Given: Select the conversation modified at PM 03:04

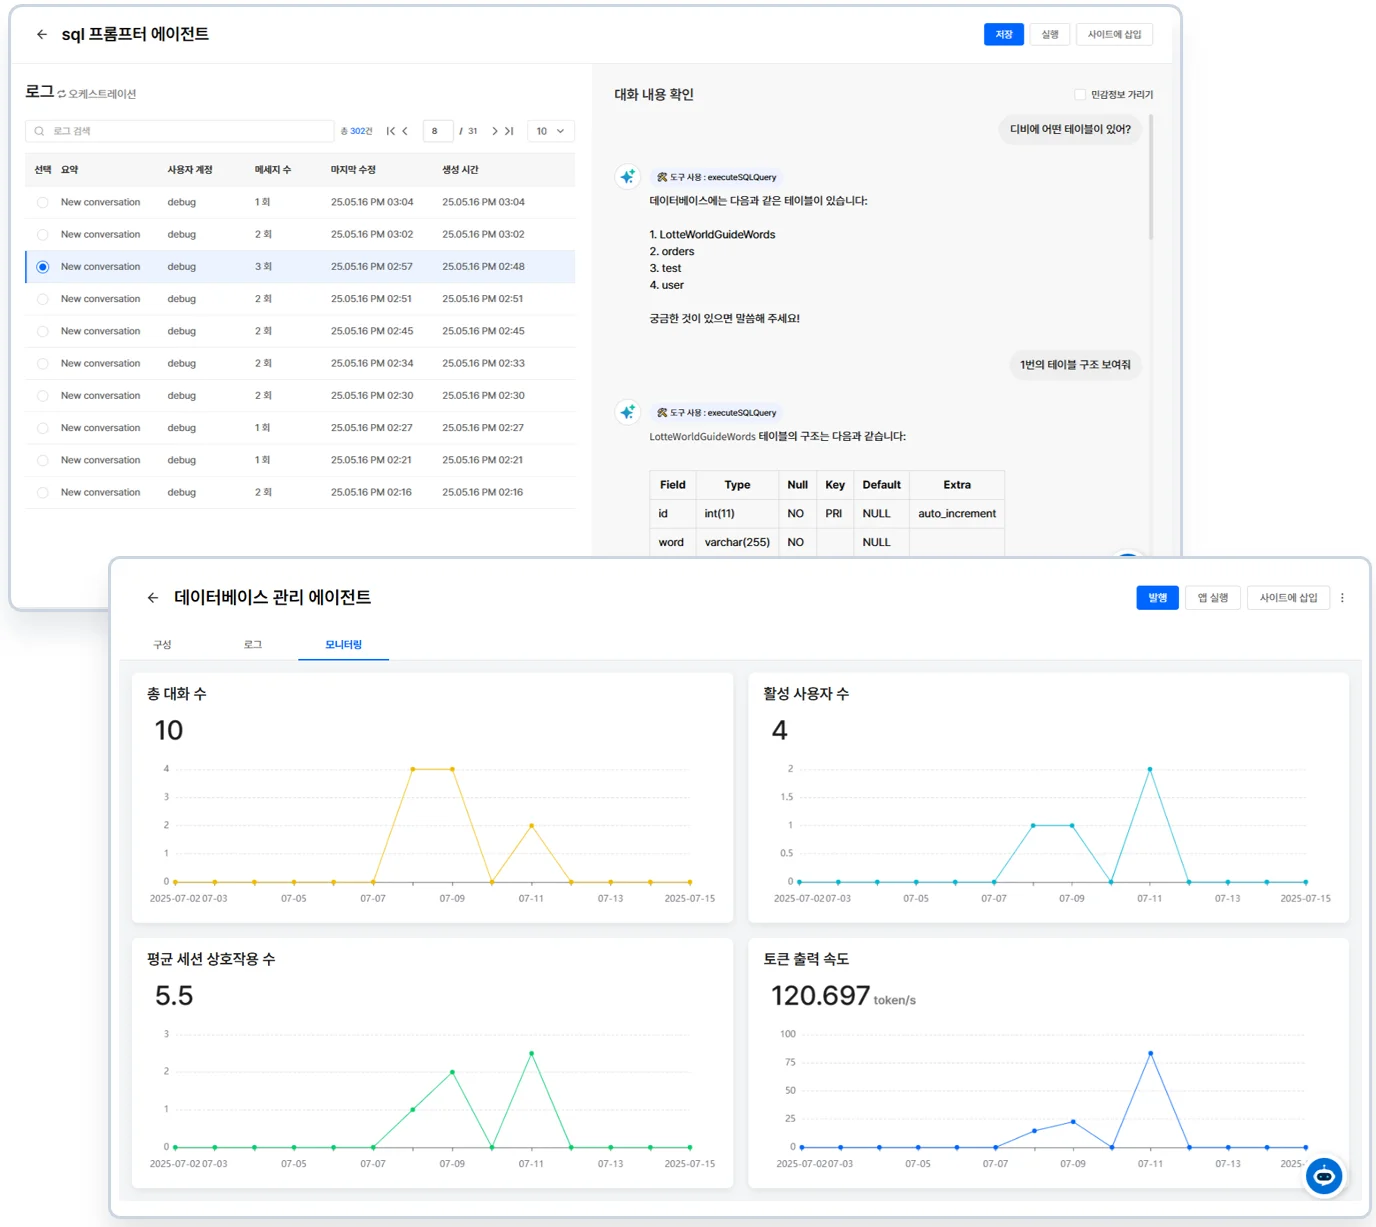Looking at the screenshot, I should 42,202.
